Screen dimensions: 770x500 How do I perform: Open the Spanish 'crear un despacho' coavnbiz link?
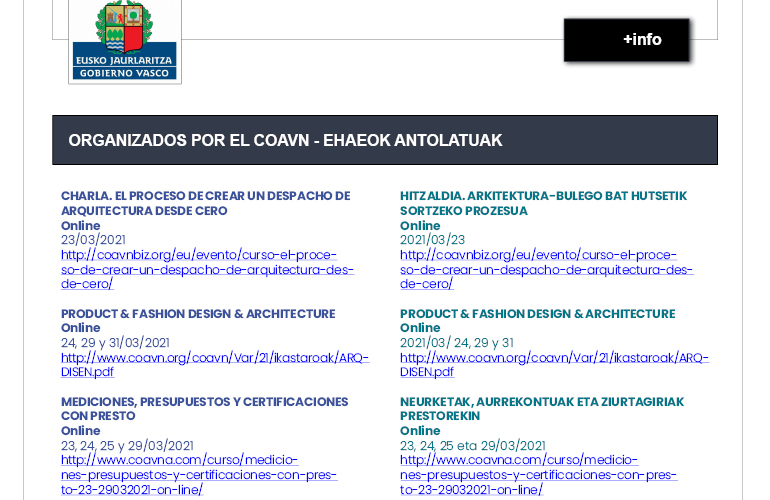207,269
